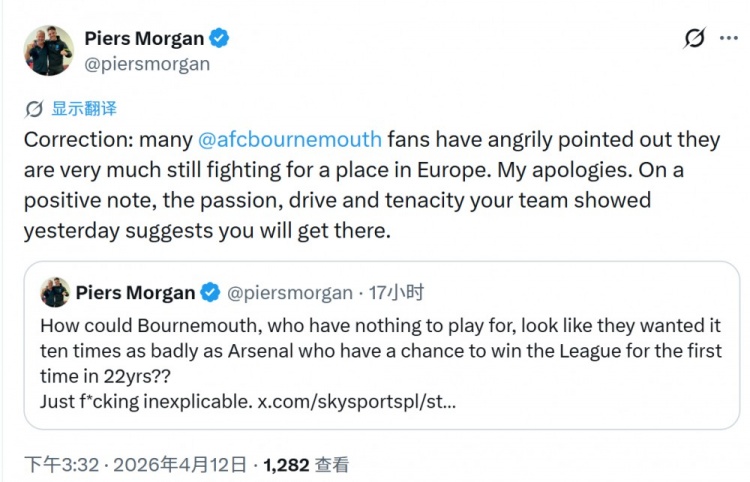Viewport: 750px width, 482px height.
Task: Open the @afcbournemouth mention
Action: pyautogui.click(x=290, y=140)
